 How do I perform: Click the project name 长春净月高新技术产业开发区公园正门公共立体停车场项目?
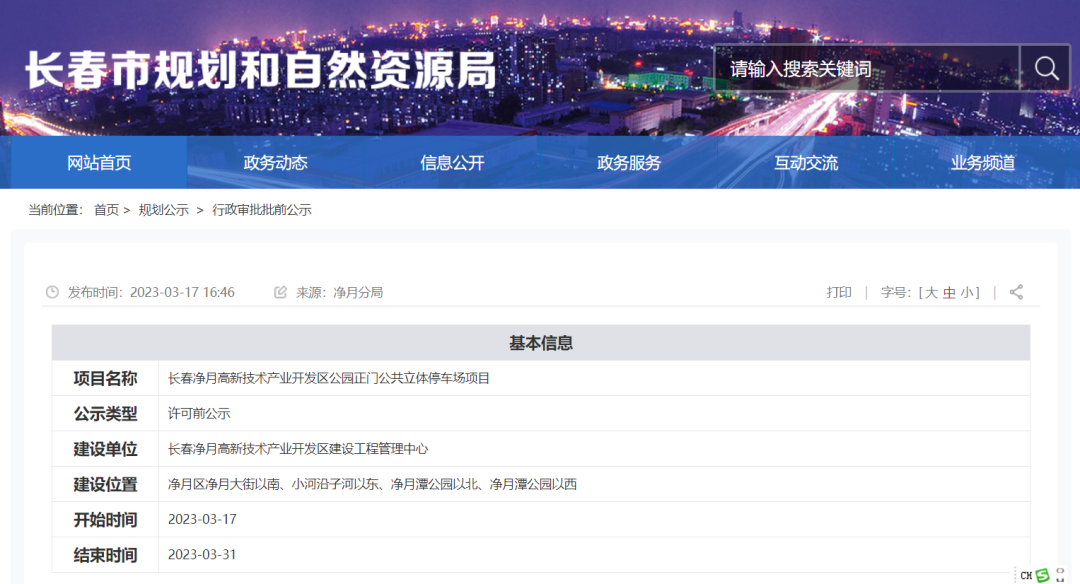329,378
